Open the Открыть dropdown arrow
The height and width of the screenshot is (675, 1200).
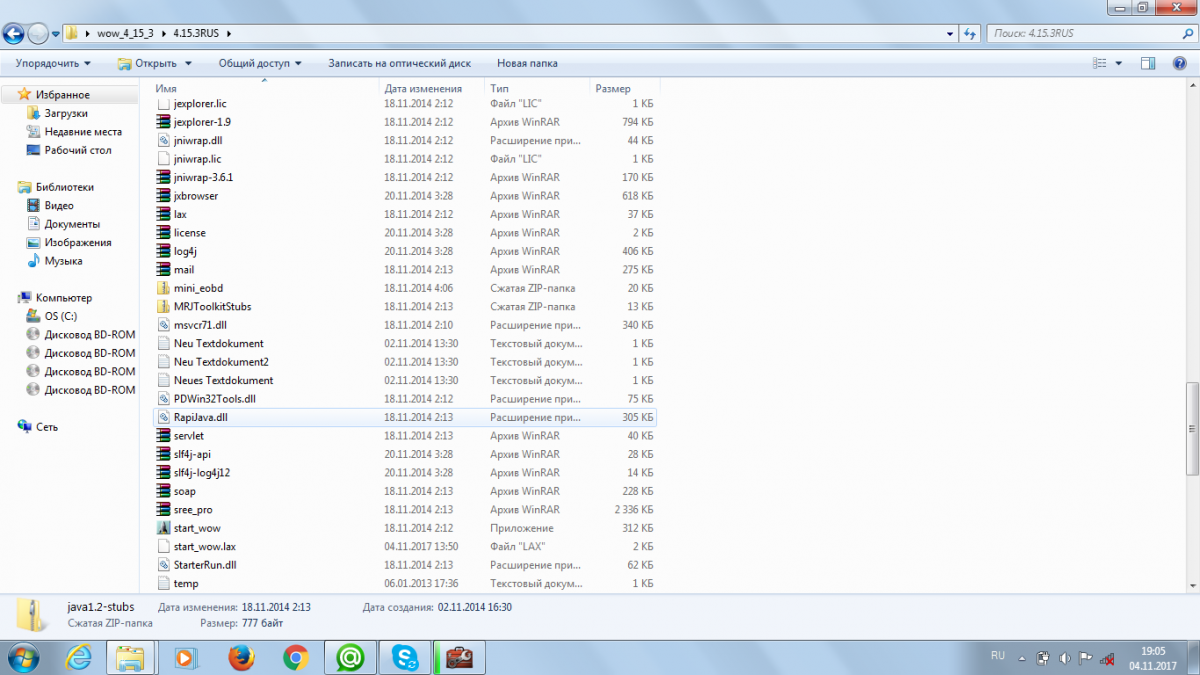click(187, 63)
